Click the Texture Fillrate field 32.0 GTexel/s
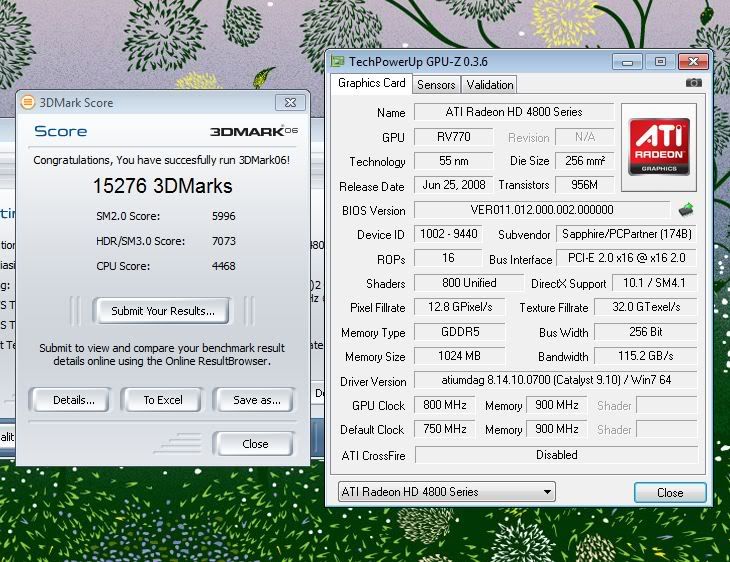This screenshot has height=562, width=730. click(x=646, y=307)
